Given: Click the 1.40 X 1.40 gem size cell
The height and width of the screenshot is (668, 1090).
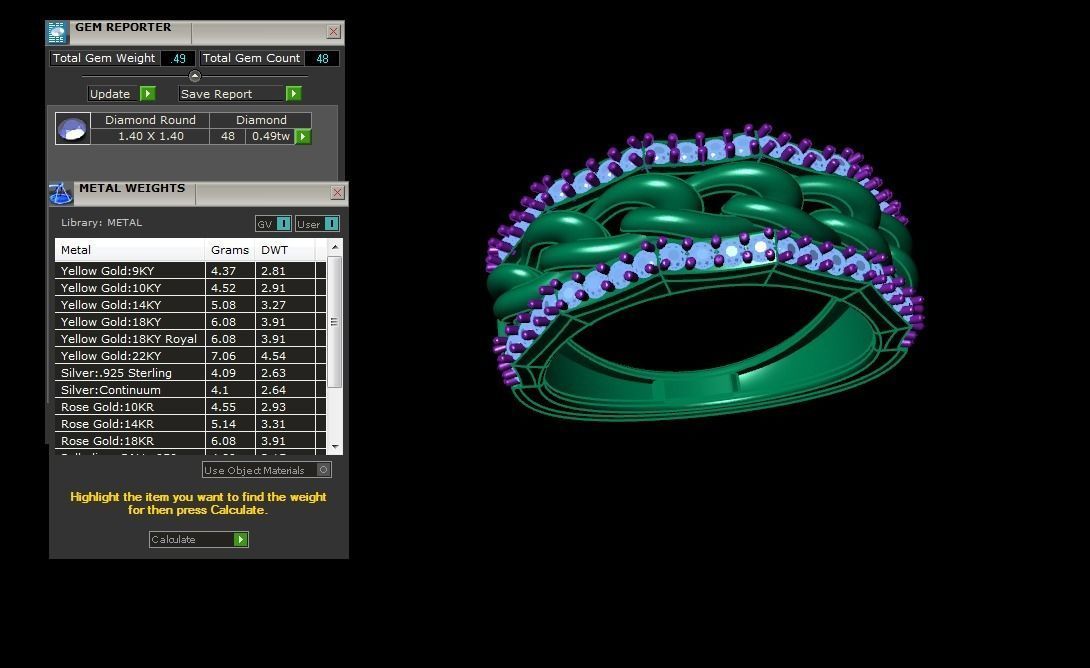Looking at the screenshot, I should (x=150, y=136).
